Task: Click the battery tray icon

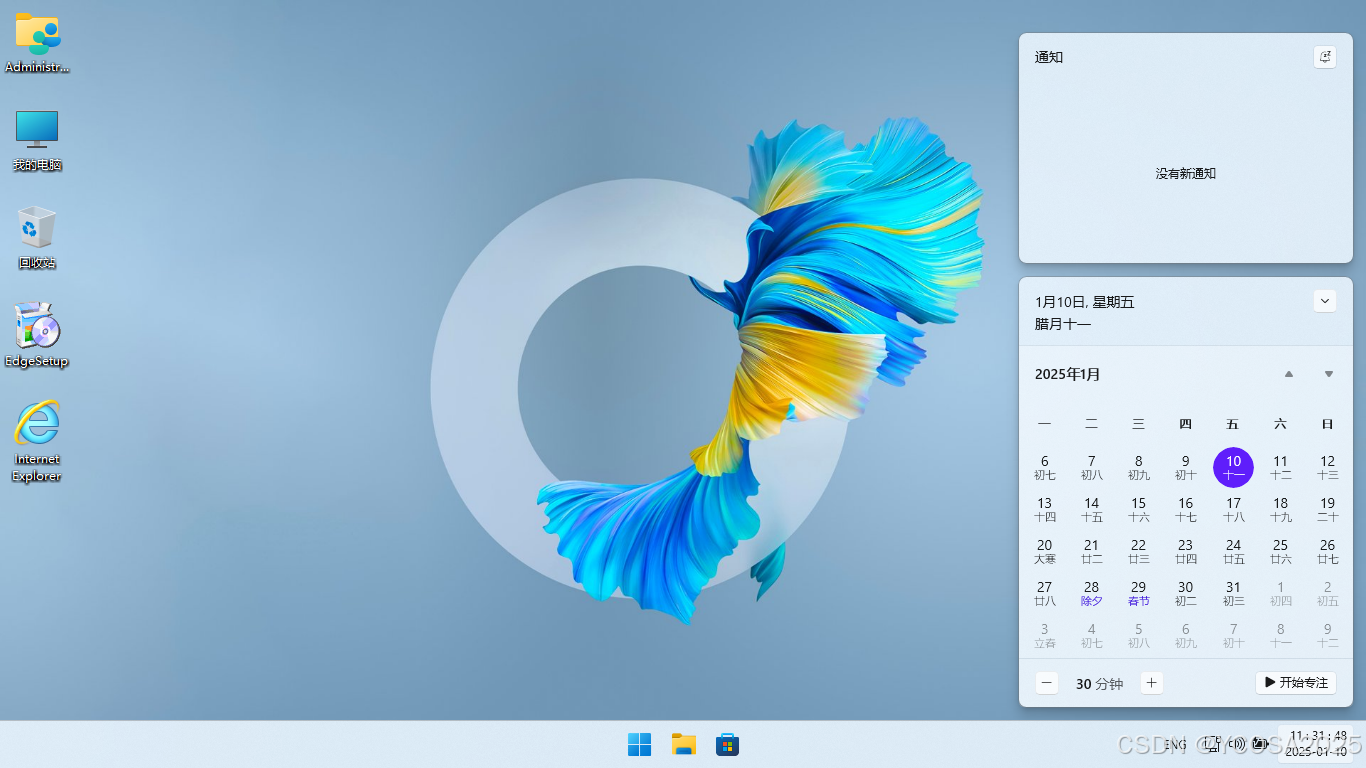Action: point(1260,744)
